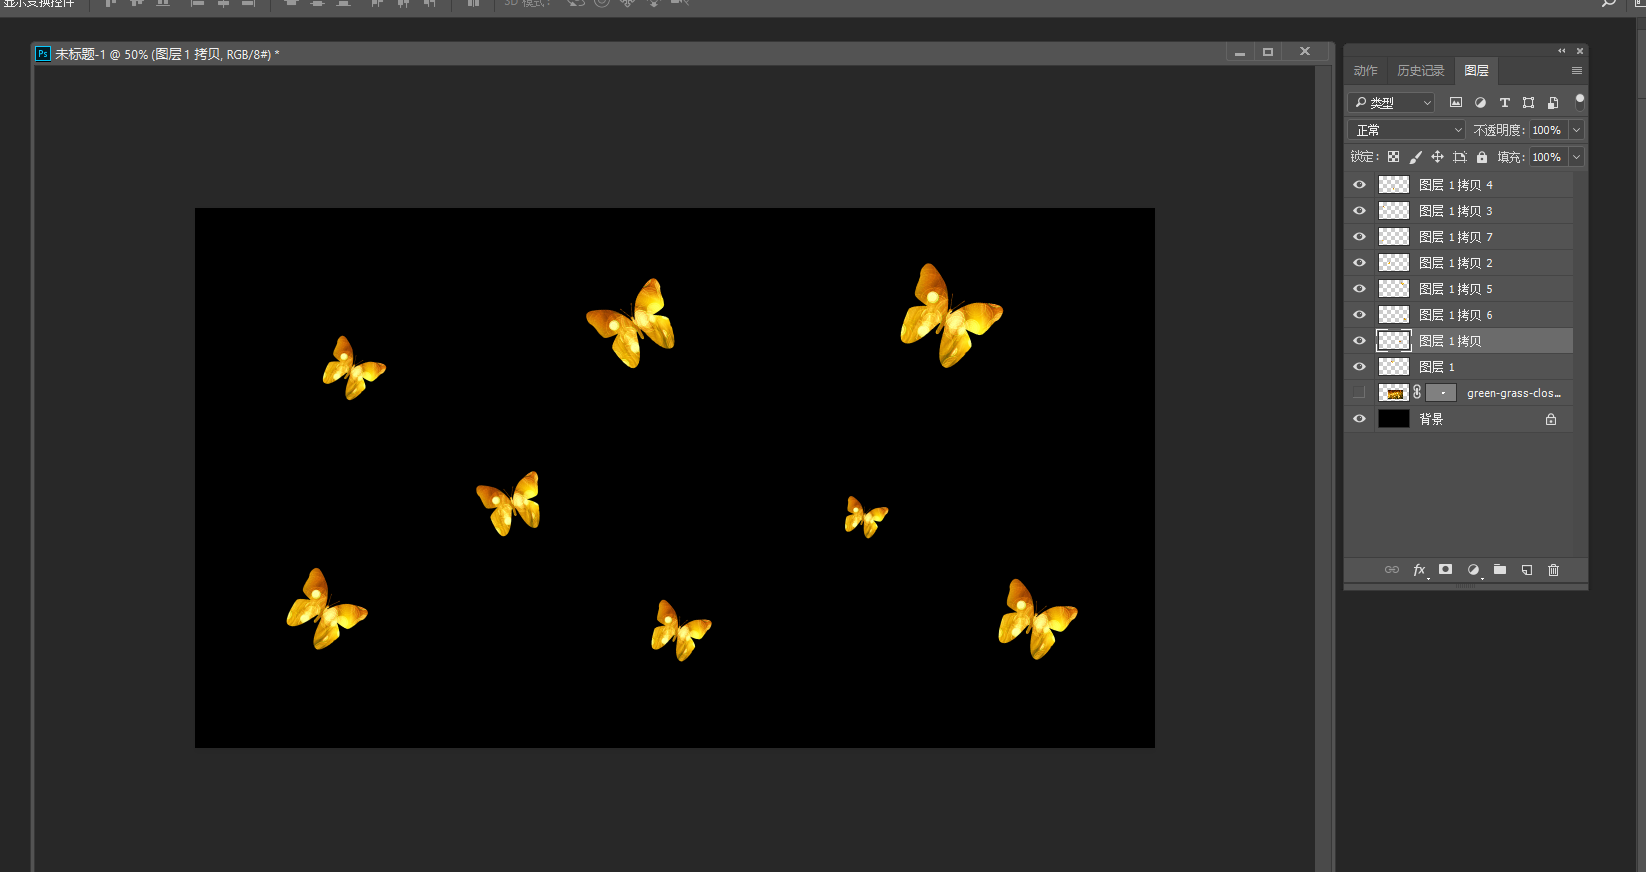Filter layers by shape layer type
This screenshot has width=1646, height=872.
point(1528,102)
